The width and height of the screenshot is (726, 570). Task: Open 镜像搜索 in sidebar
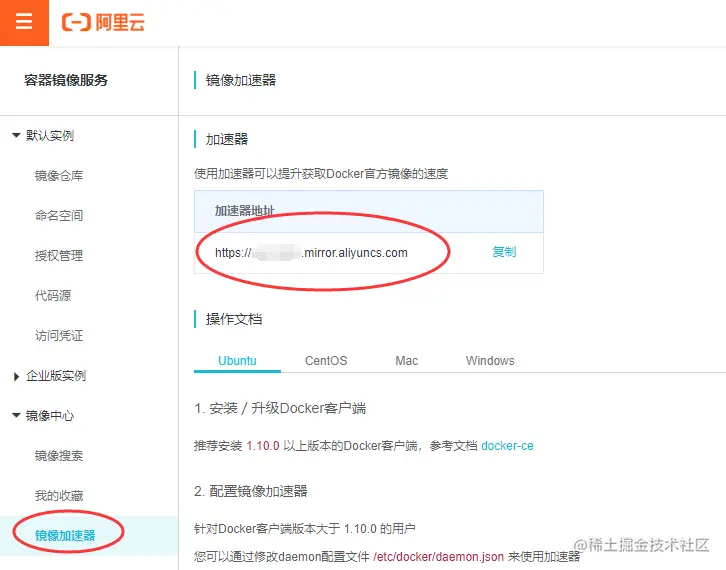[59, 456]
